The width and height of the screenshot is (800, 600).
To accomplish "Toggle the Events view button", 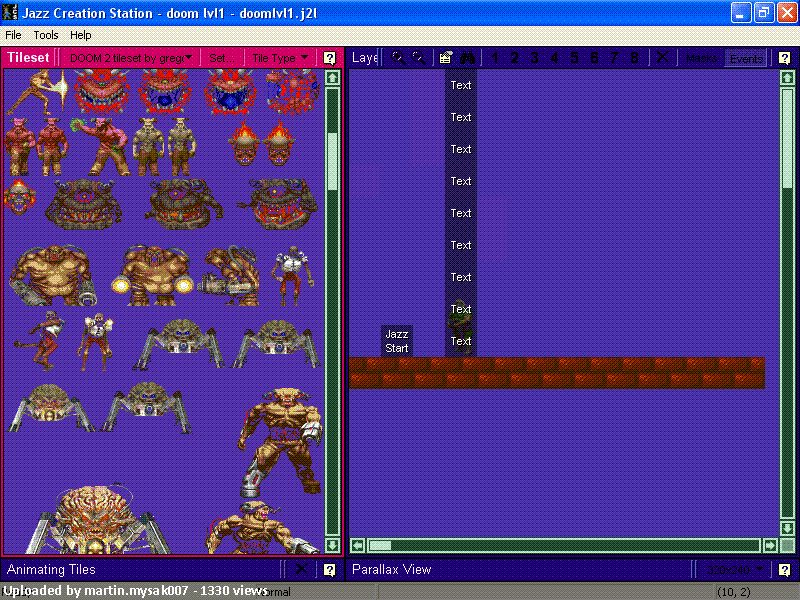I will pyautogui.click(x=746, y=59).
